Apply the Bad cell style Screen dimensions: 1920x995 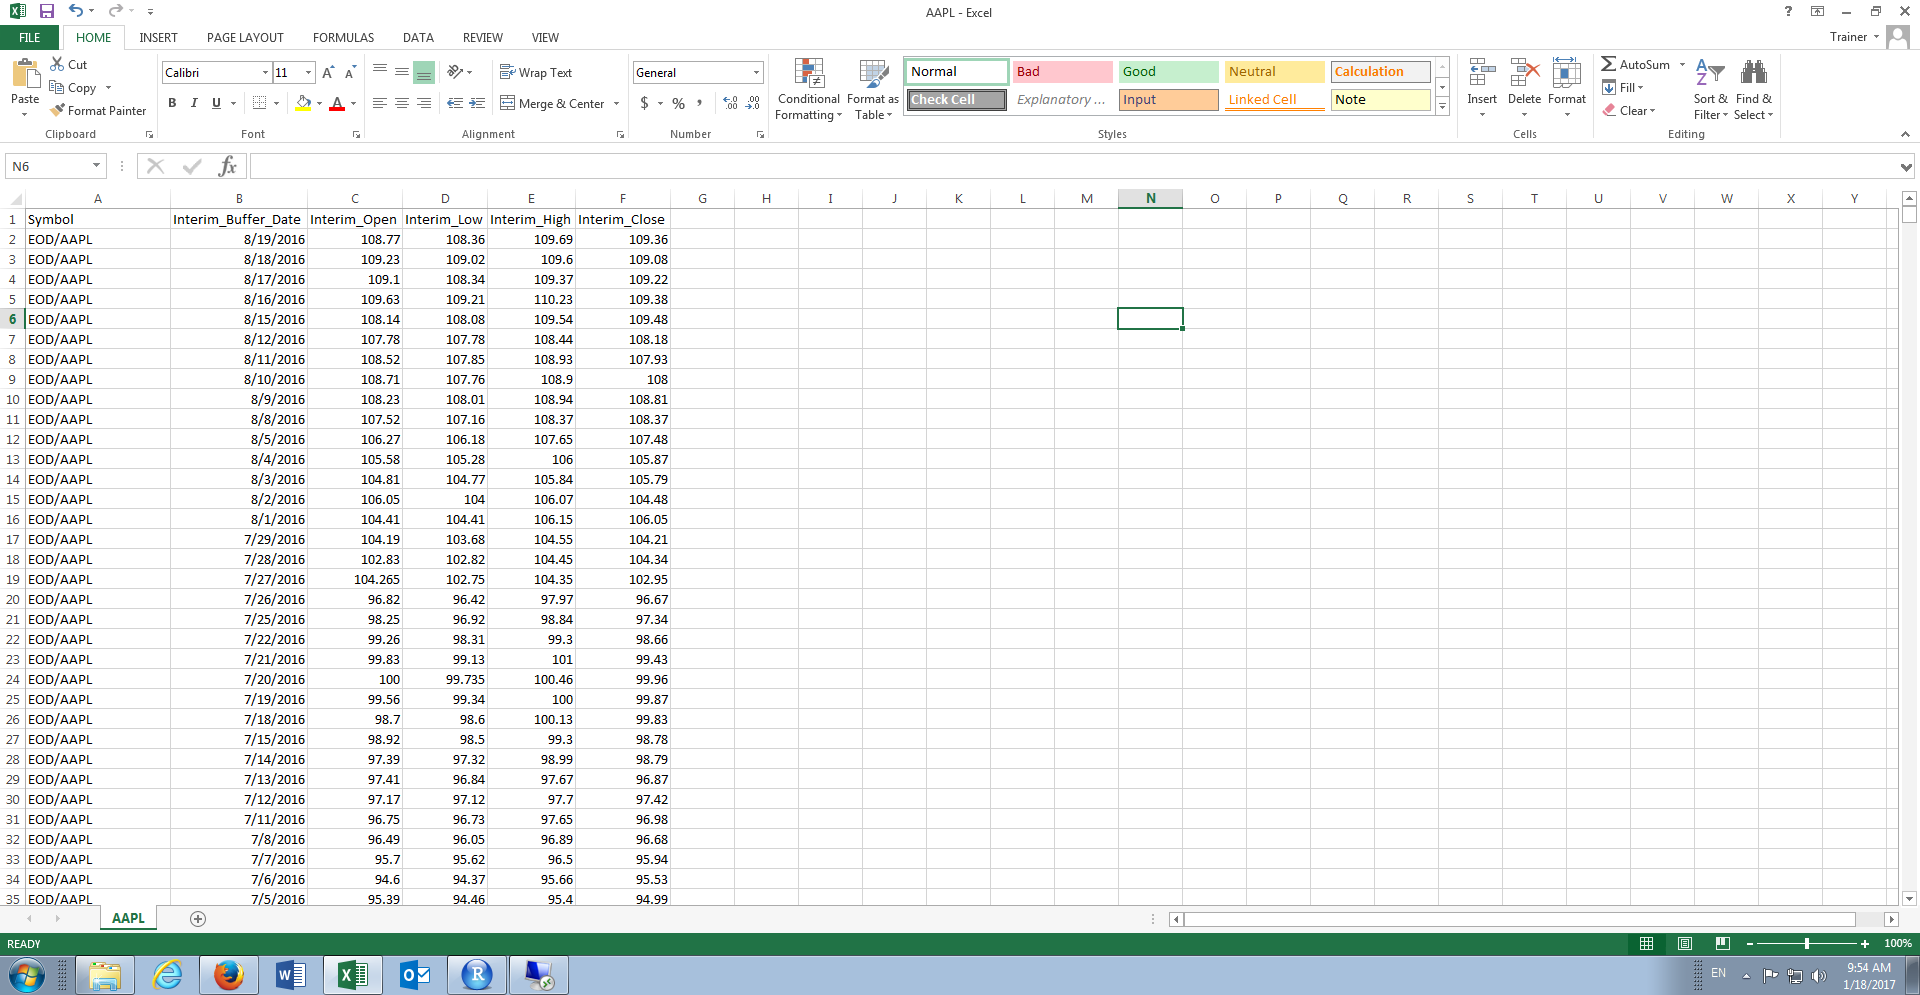point(1062,72)
